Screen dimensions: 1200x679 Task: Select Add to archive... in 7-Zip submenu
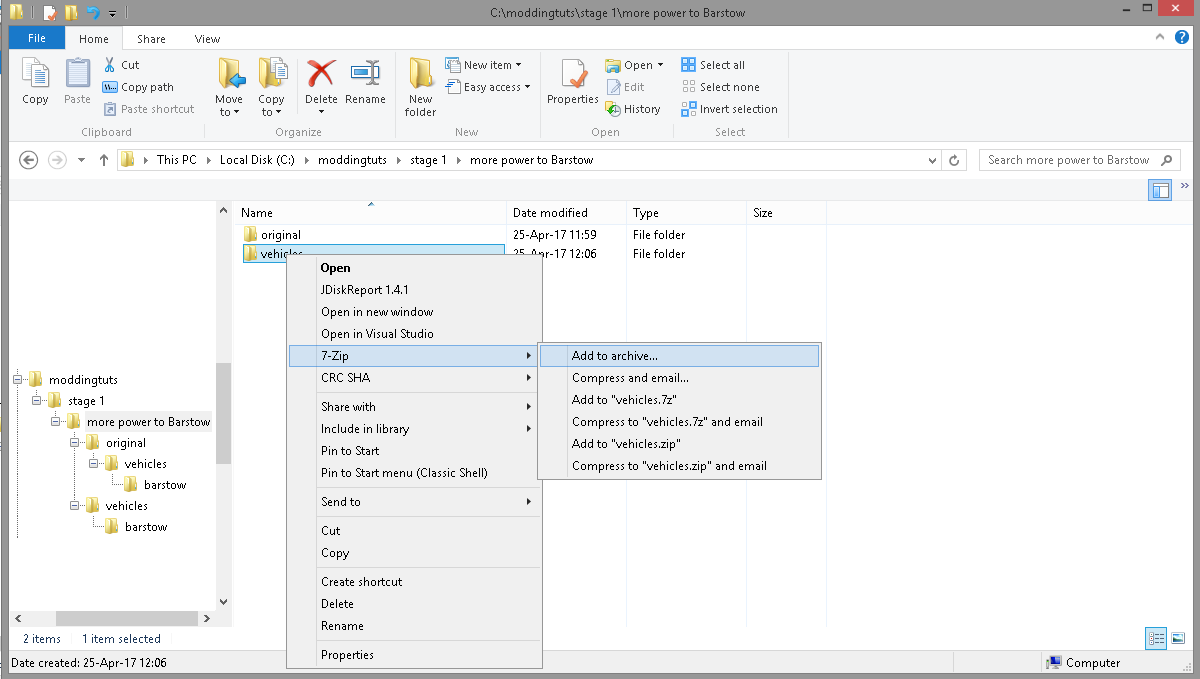[x=614, y=356]
